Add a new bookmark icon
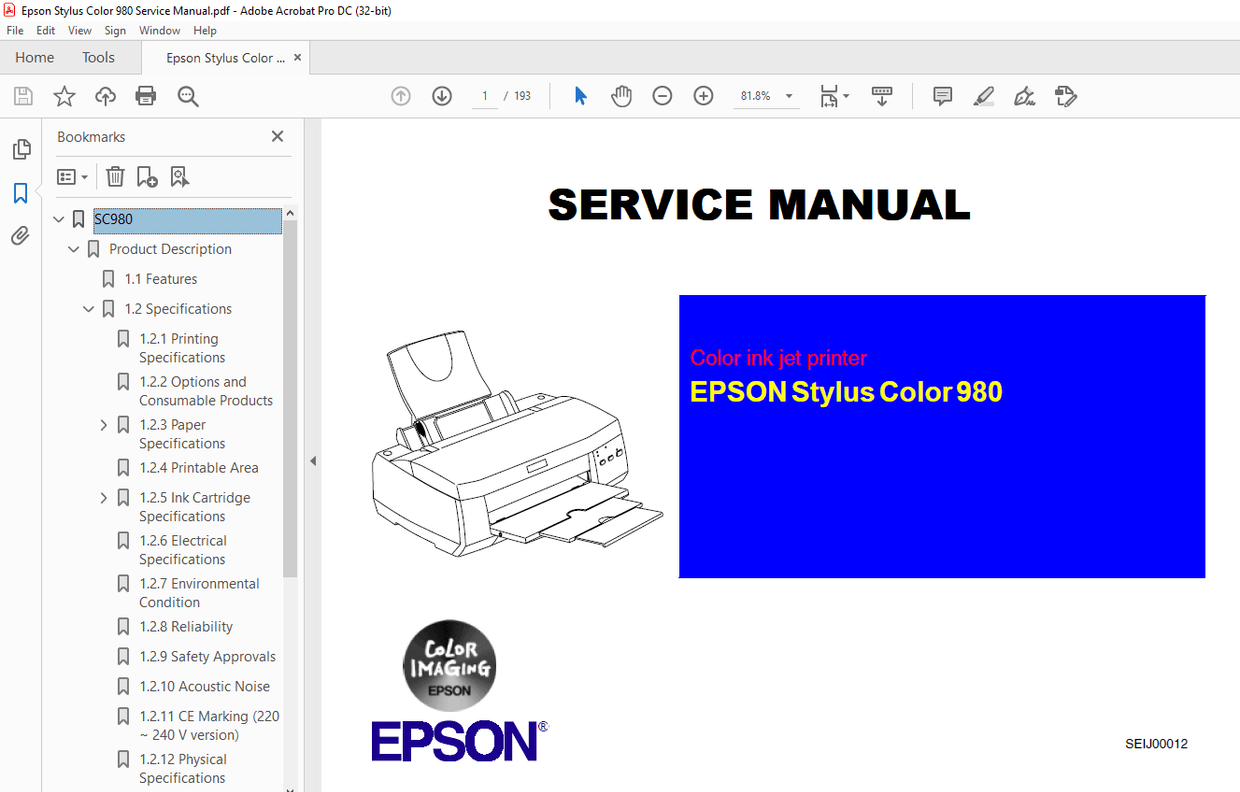Screen dimensions: 1240x792 [147, 177]
